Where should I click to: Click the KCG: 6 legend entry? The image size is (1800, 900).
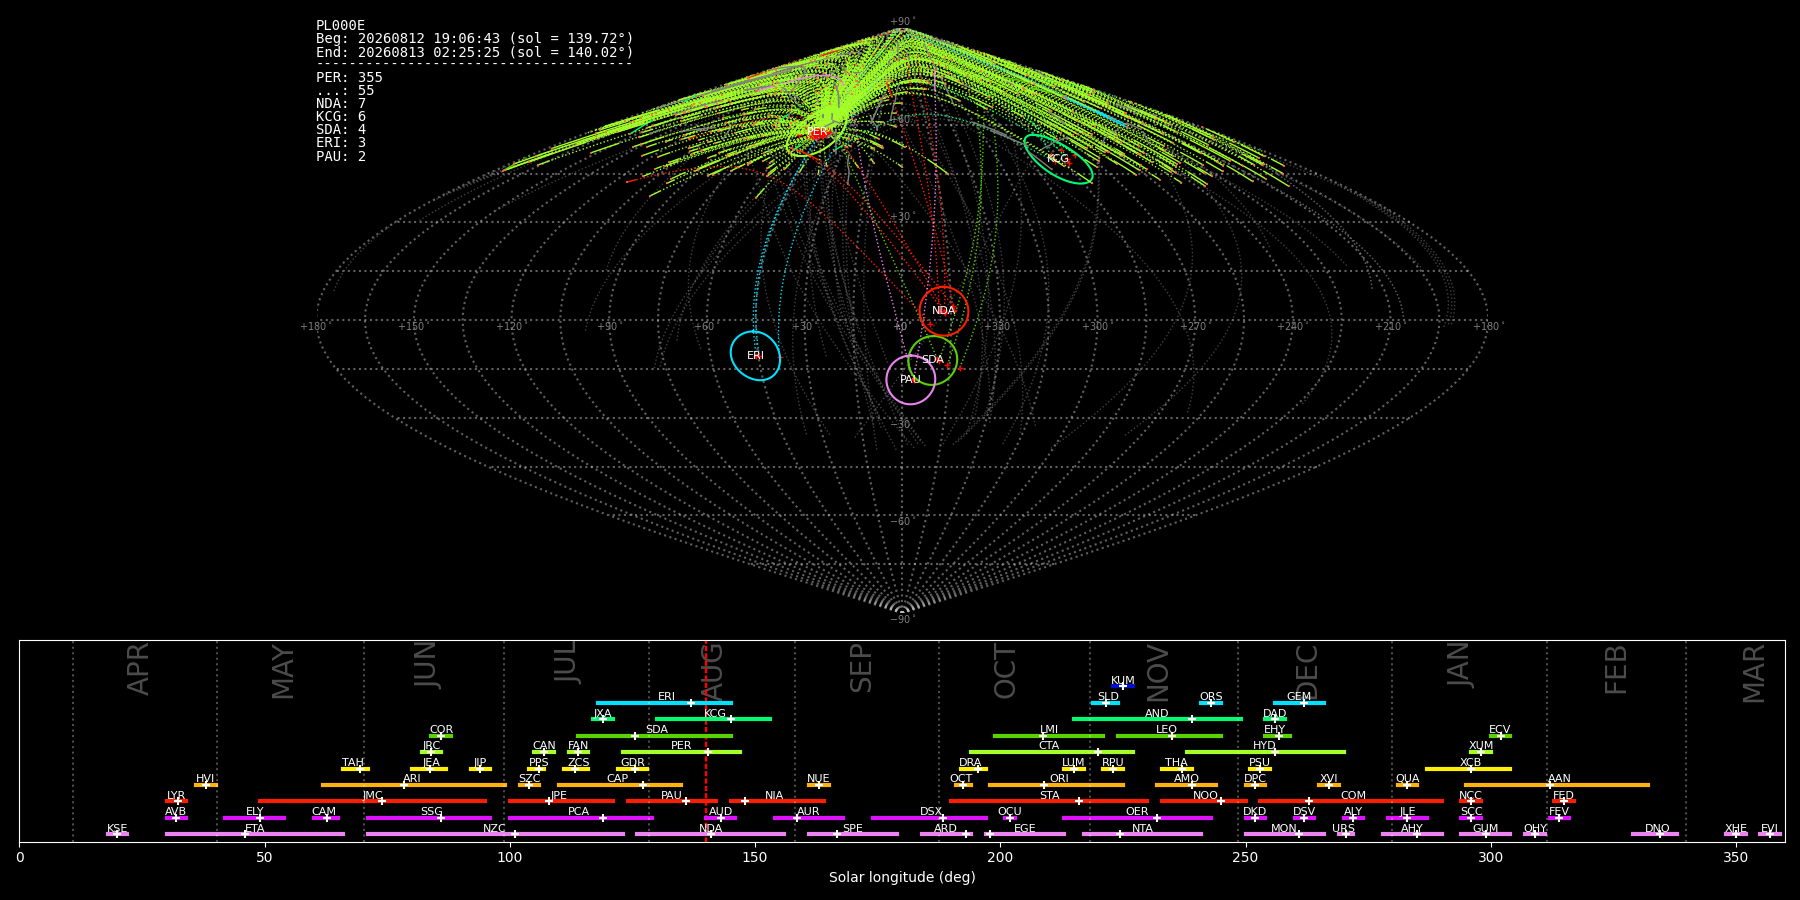point(341,116)
